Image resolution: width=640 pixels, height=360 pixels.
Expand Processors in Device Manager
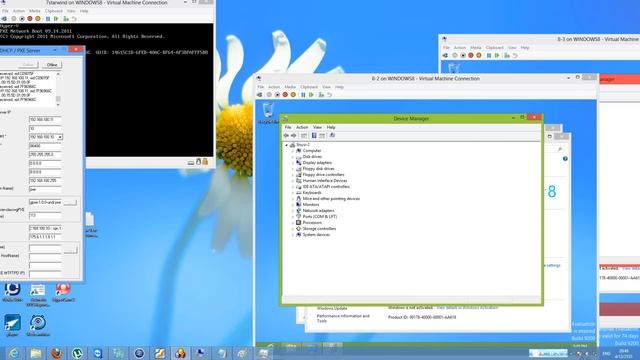[293, 223]
